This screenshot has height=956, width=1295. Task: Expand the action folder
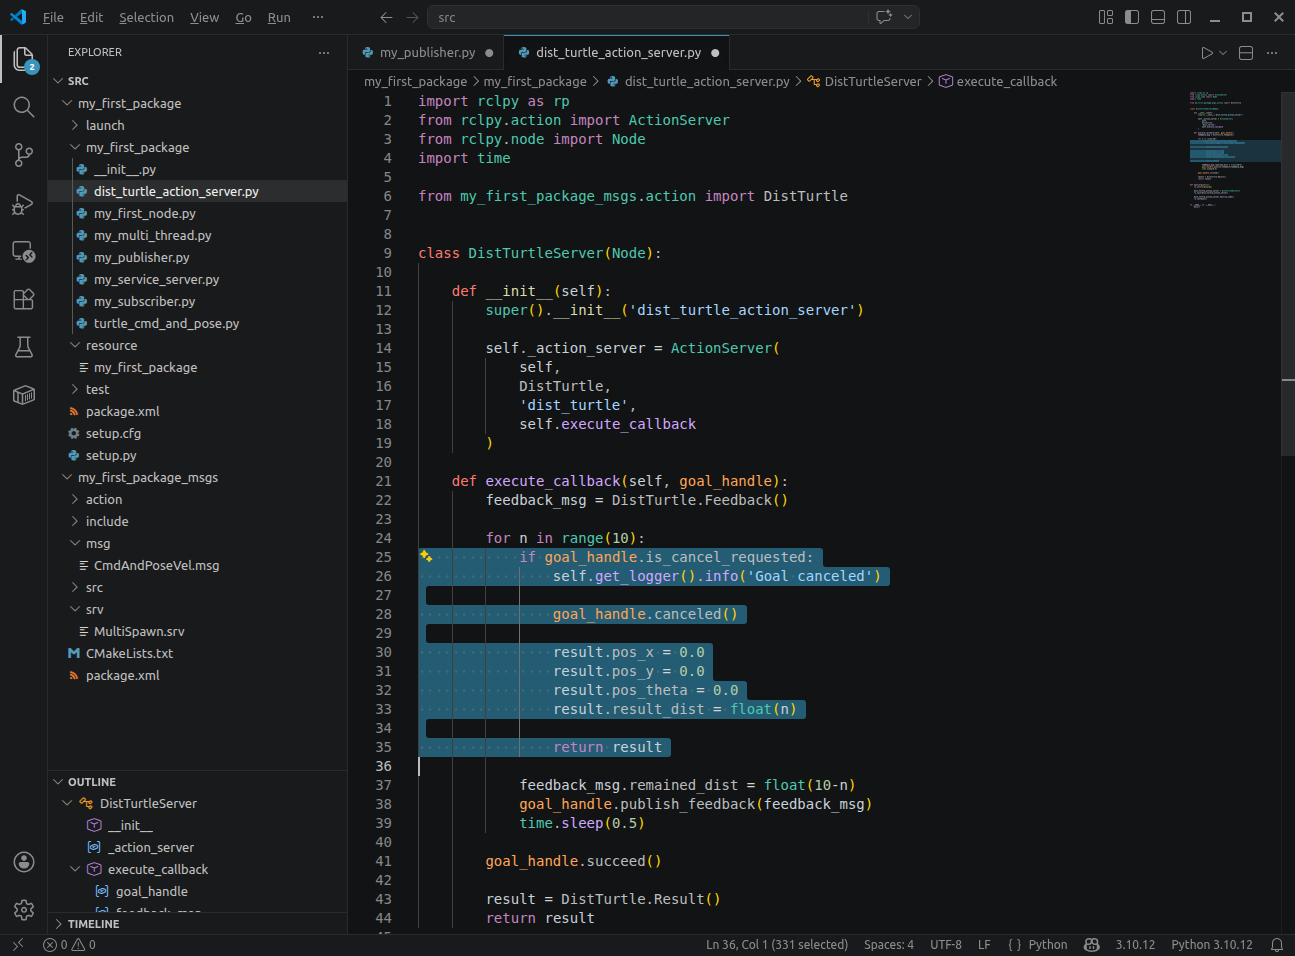197,499
